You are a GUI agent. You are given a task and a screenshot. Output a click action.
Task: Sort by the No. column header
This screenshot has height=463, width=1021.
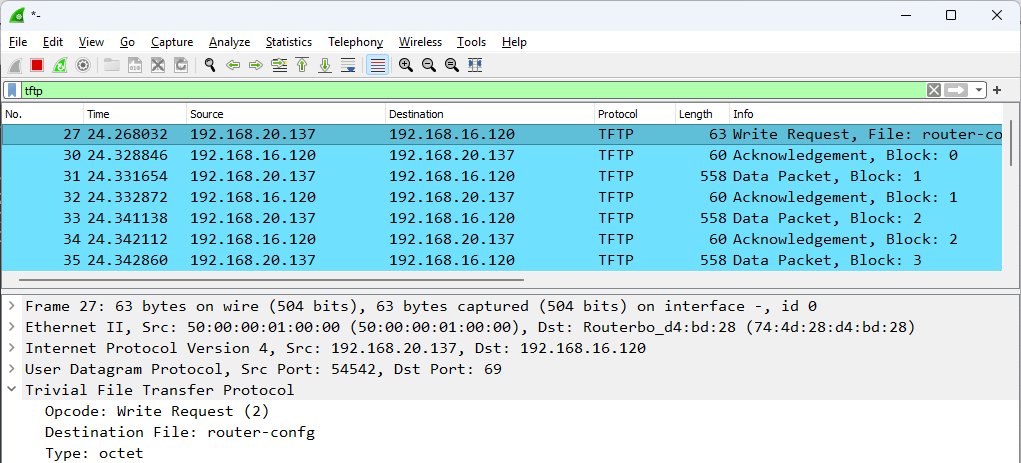[42, 114]
